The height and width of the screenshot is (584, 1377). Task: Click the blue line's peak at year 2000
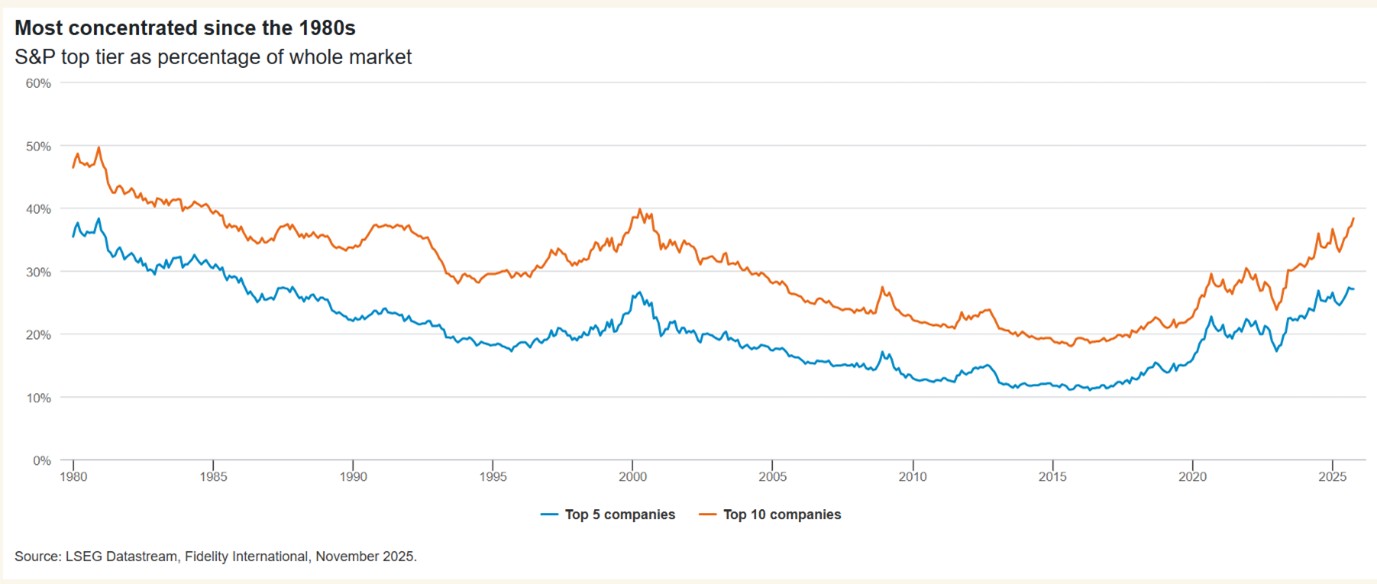(638, 293)
